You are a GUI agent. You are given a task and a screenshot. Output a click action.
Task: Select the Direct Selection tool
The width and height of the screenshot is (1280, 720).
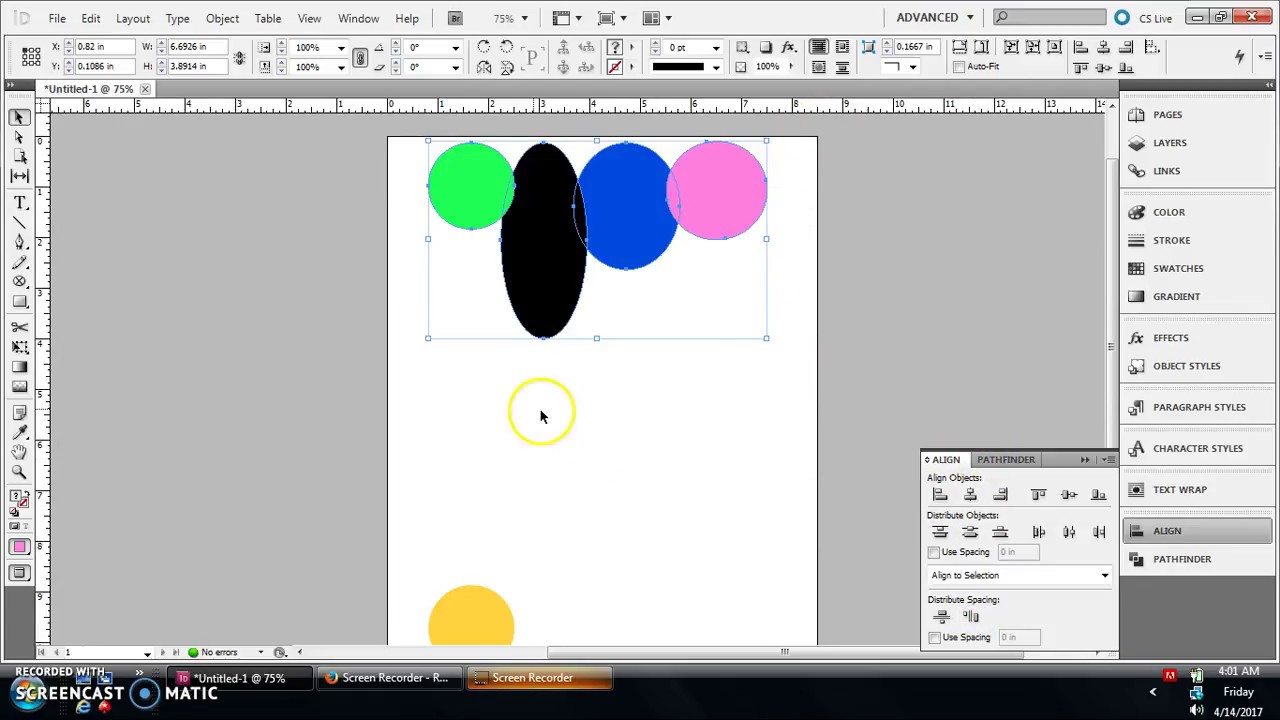pyautogui.click(x=19, y=137)
